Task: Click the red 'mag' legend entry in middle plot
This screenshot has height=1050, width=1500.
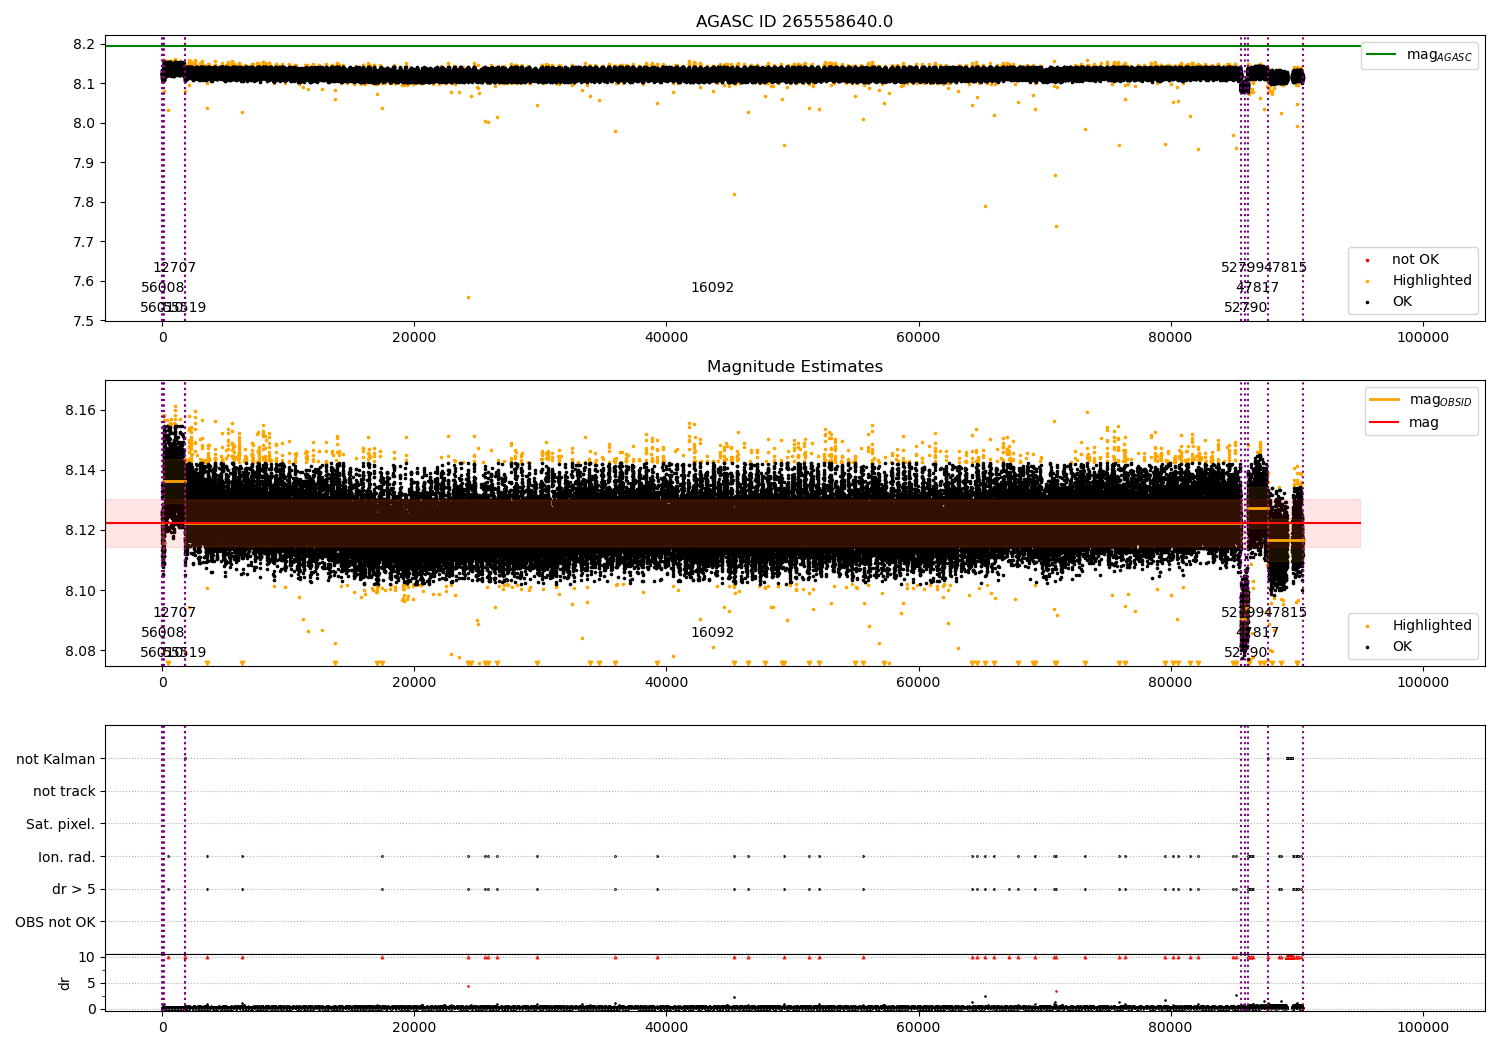Action: (1405, 422)
